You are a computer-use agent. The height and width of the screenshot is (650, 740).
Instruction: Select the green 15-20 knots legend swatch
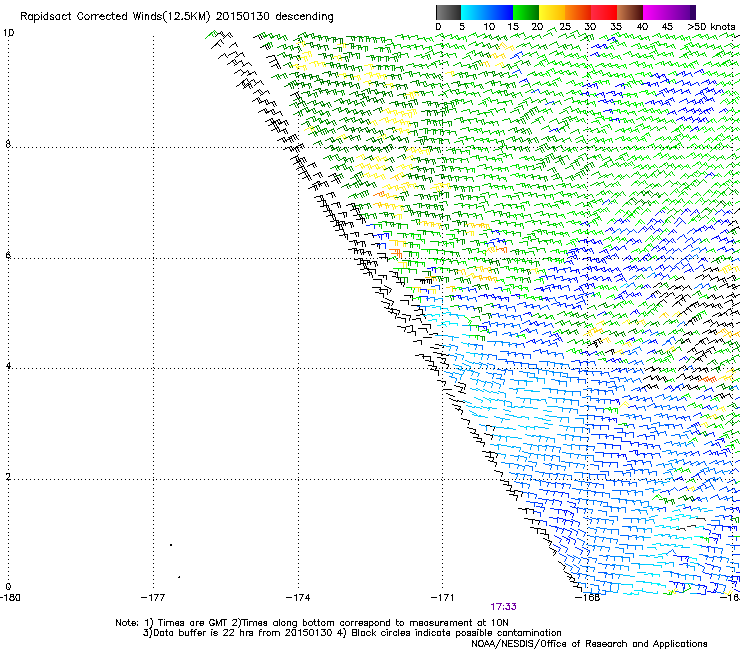pos(526,12)
